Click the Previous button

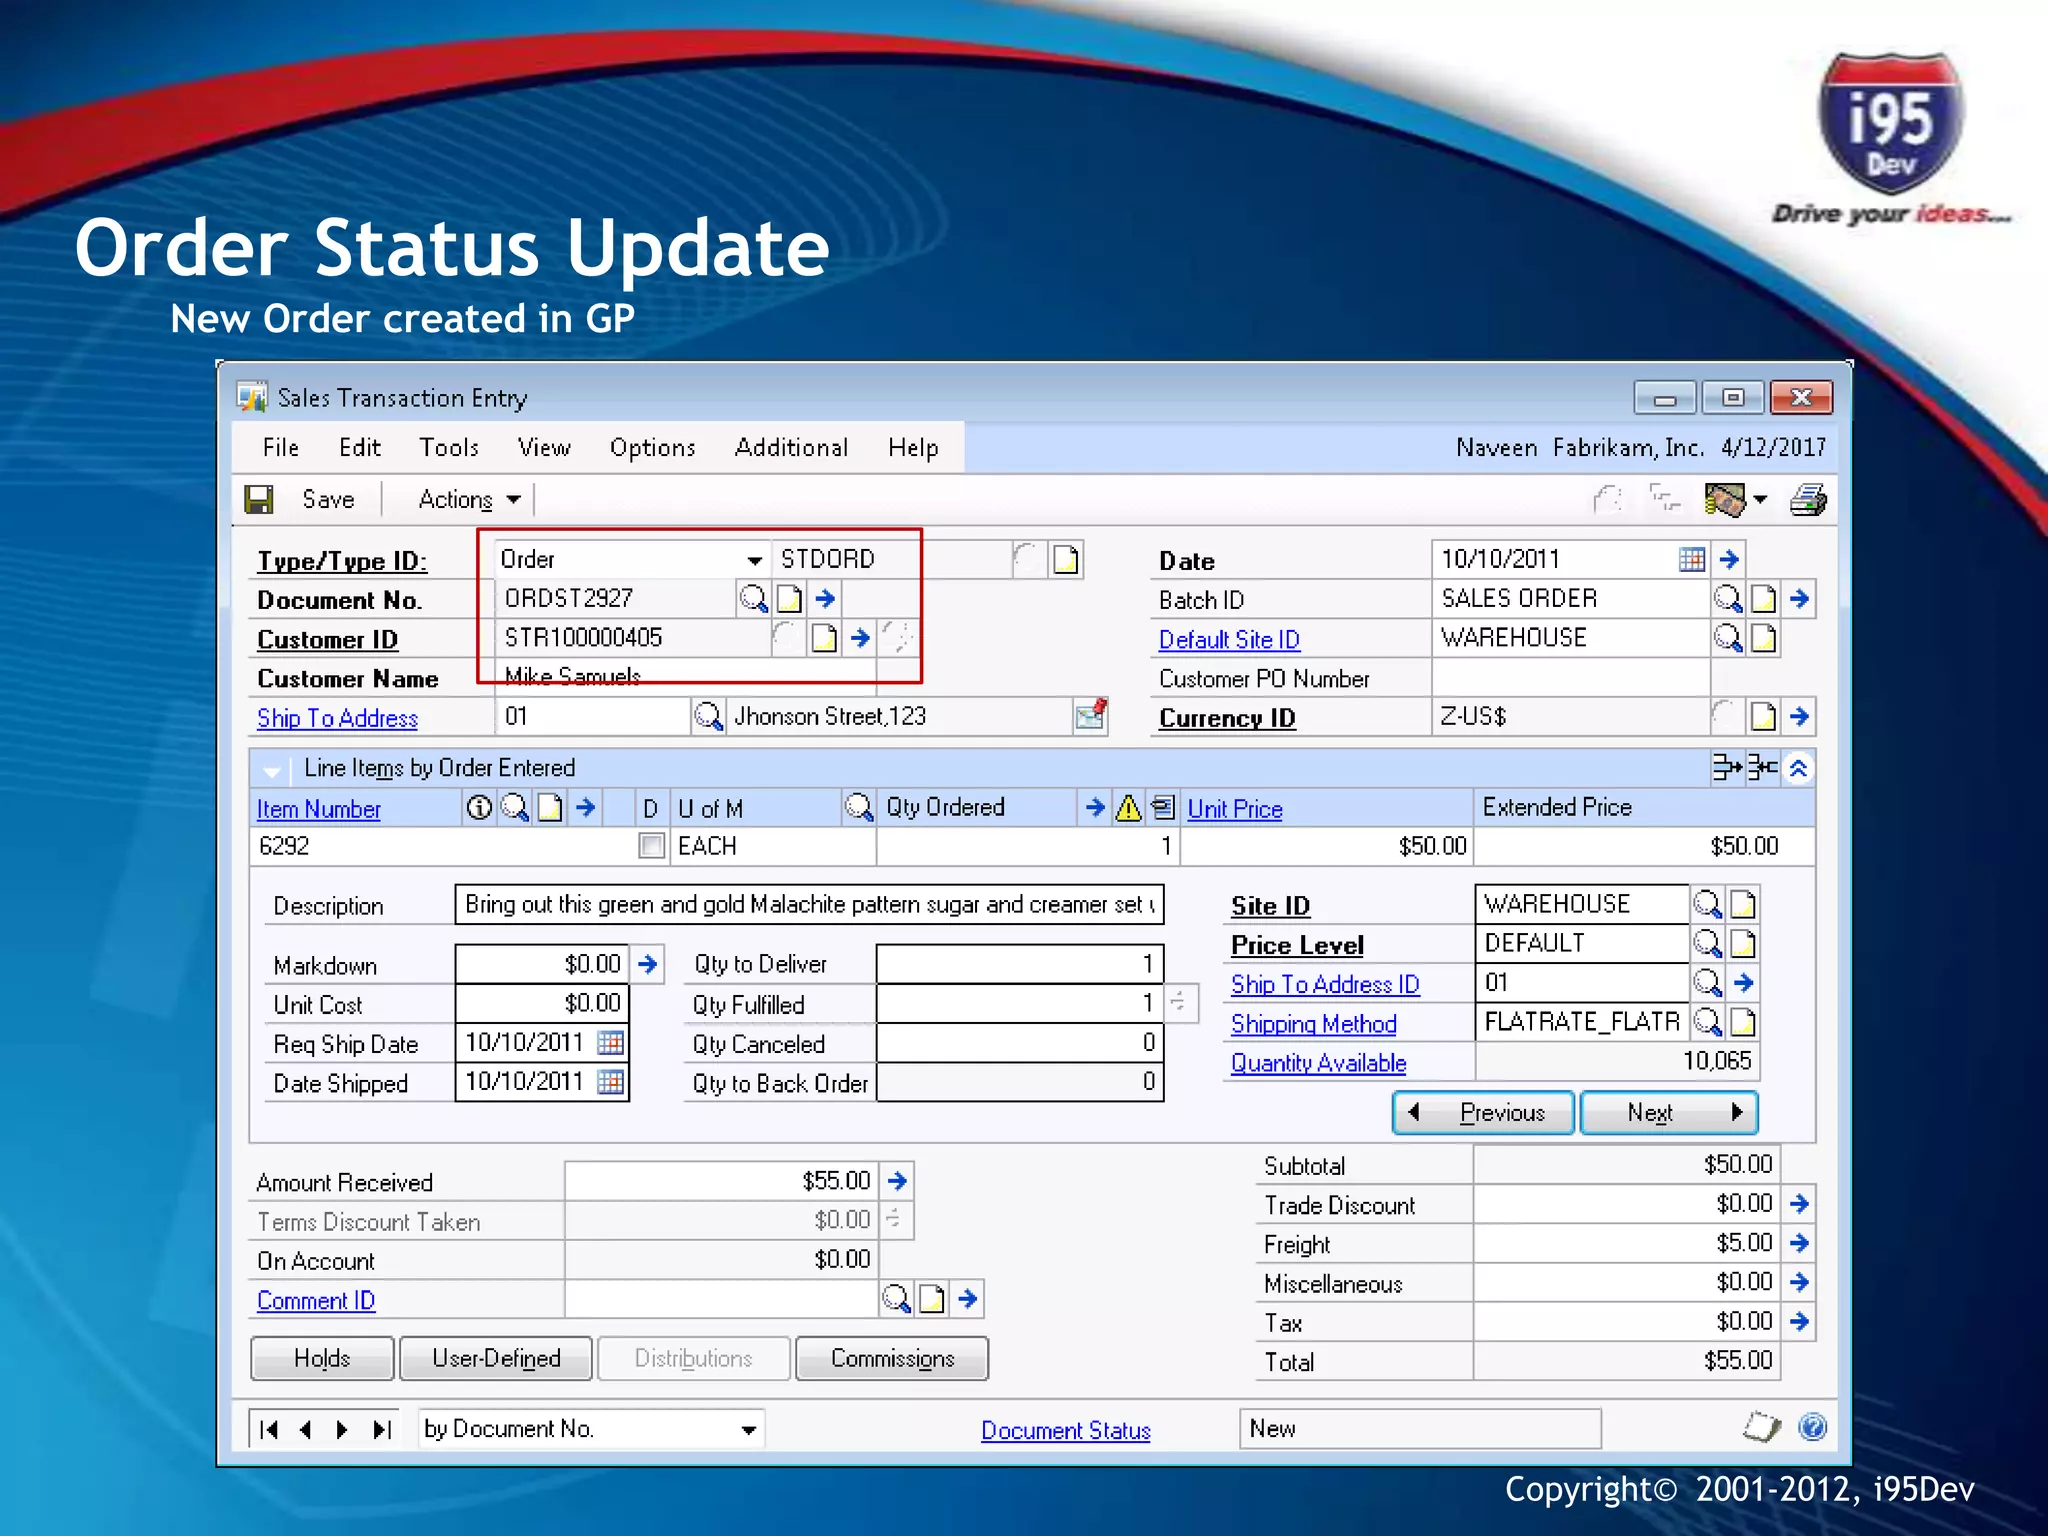click(1483, 1112)
